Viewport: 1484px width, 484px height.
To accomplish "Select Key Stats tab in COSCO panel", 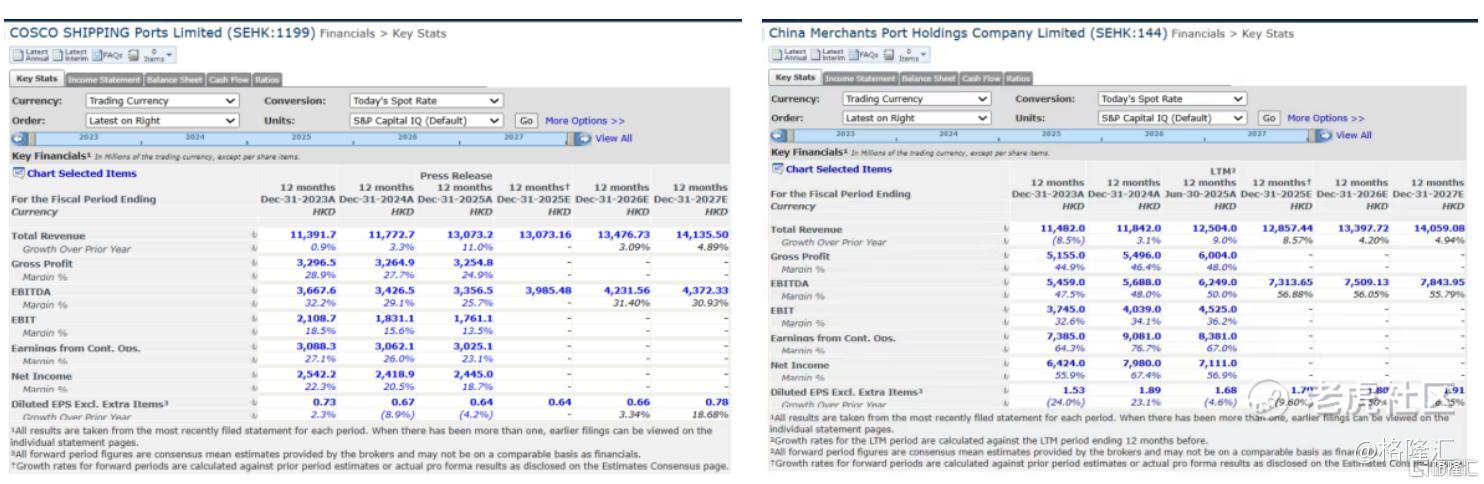I will click(x=37, y=79).
